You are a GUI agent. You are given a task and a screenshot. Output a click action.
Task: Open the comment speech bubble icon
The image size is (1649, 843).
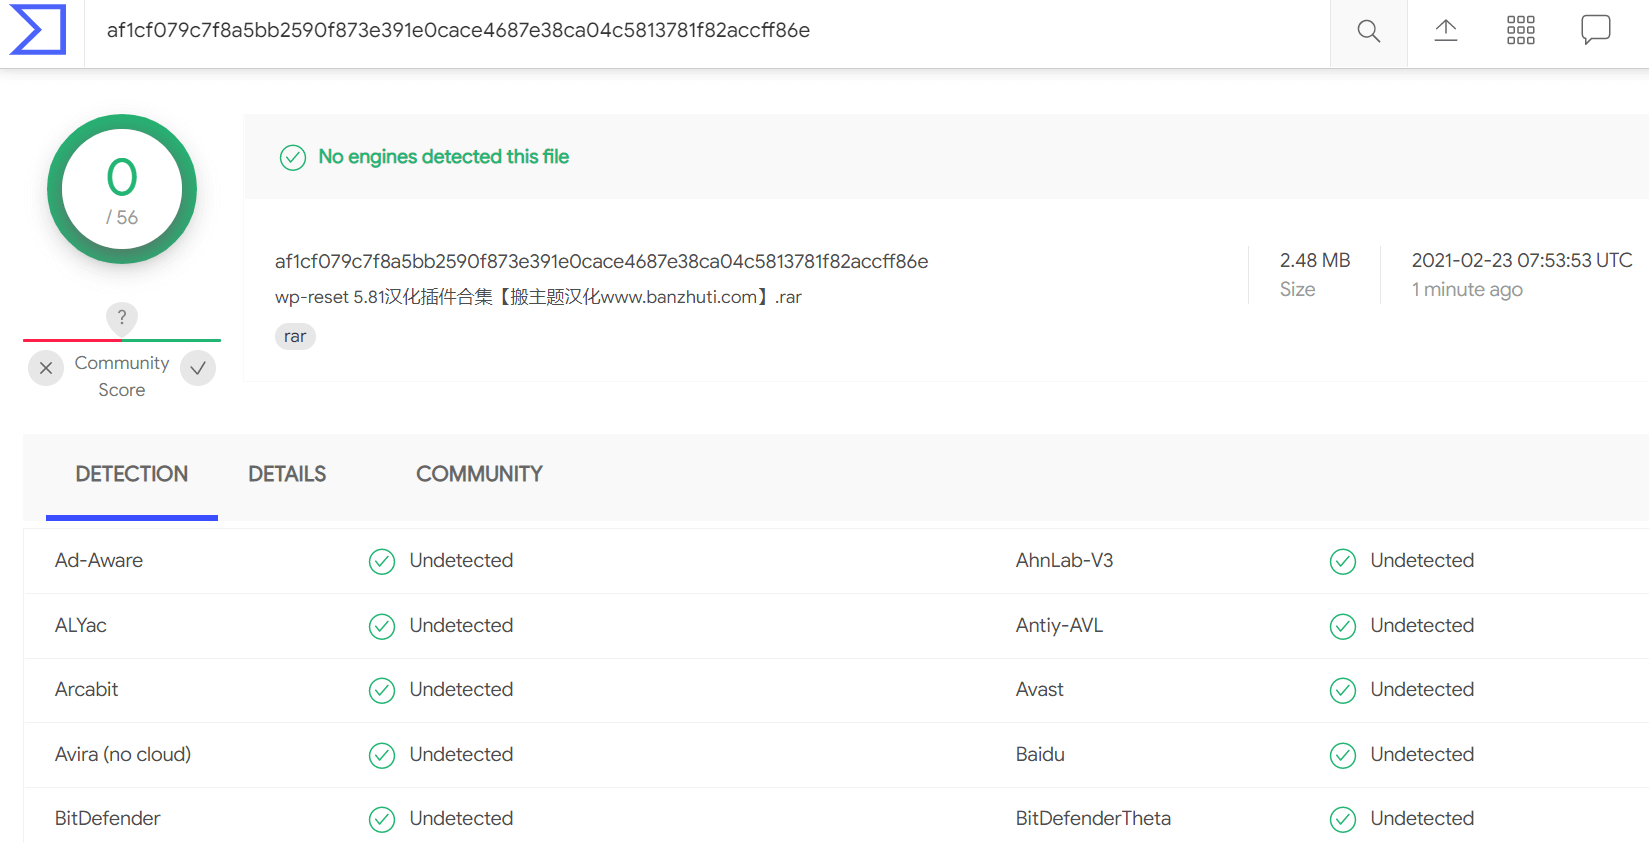pos(1595,30)
